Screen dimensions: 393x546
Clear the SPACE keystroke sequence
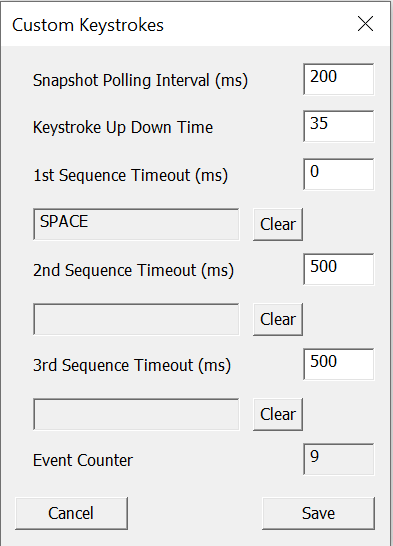(278, 224)
